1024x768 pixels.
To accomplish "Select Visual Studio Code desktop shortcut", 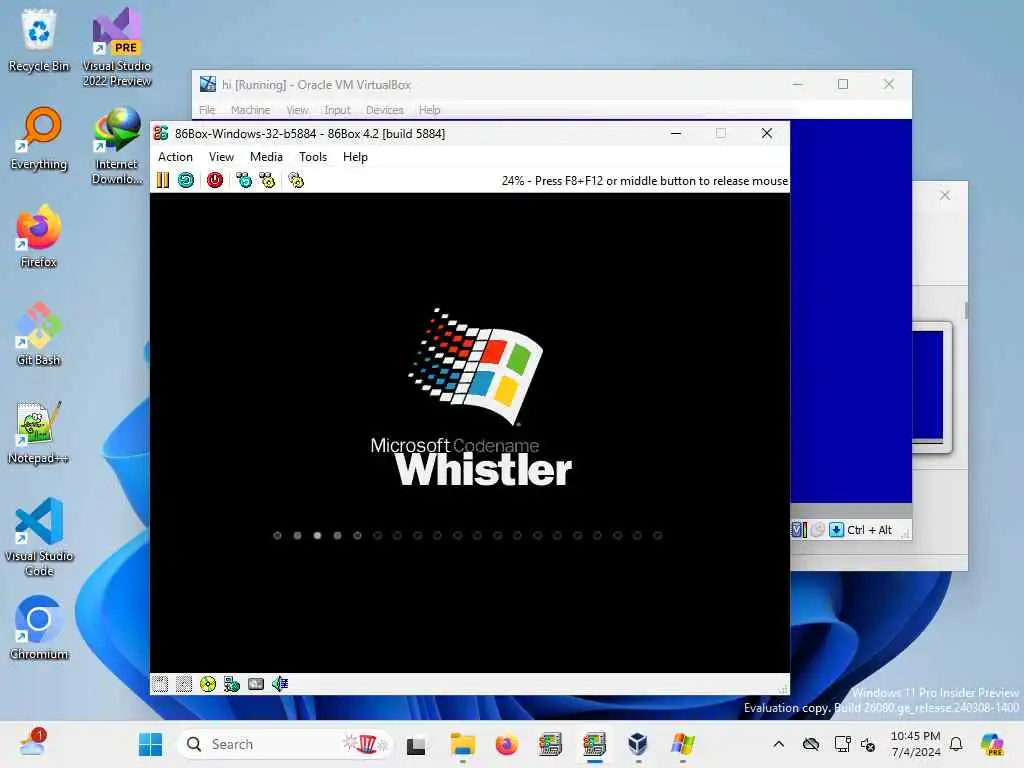I will [39, 537].
